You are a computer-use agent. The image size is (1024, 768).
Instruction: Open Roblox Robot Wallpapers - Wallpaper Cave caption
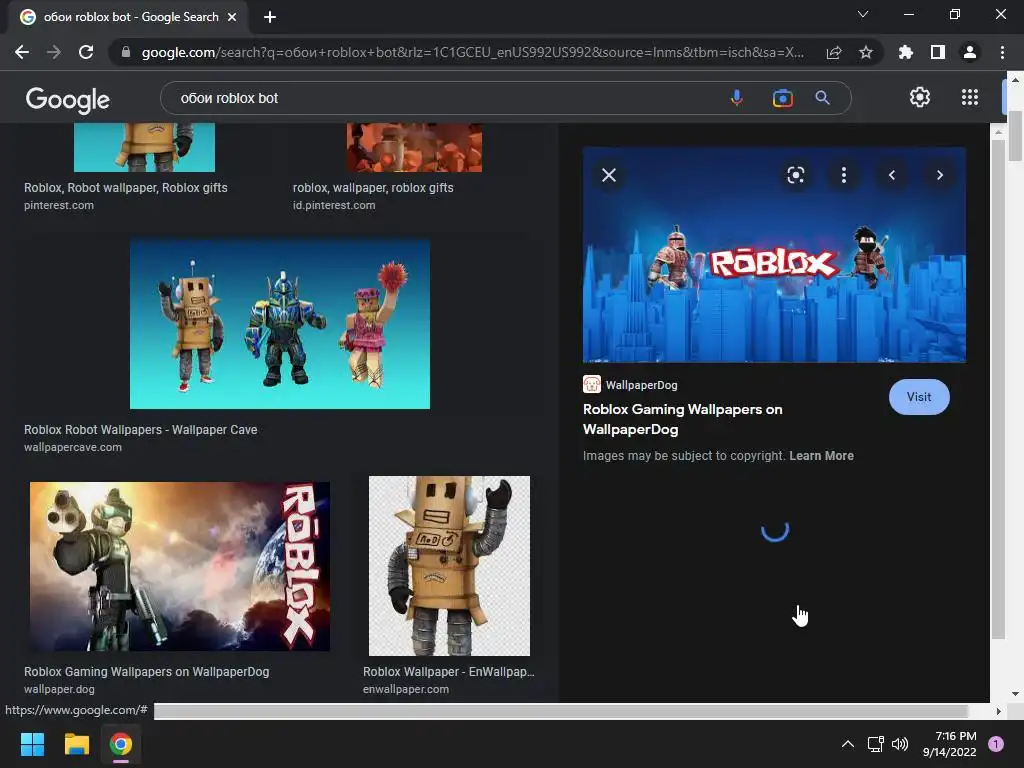[140, 430]
